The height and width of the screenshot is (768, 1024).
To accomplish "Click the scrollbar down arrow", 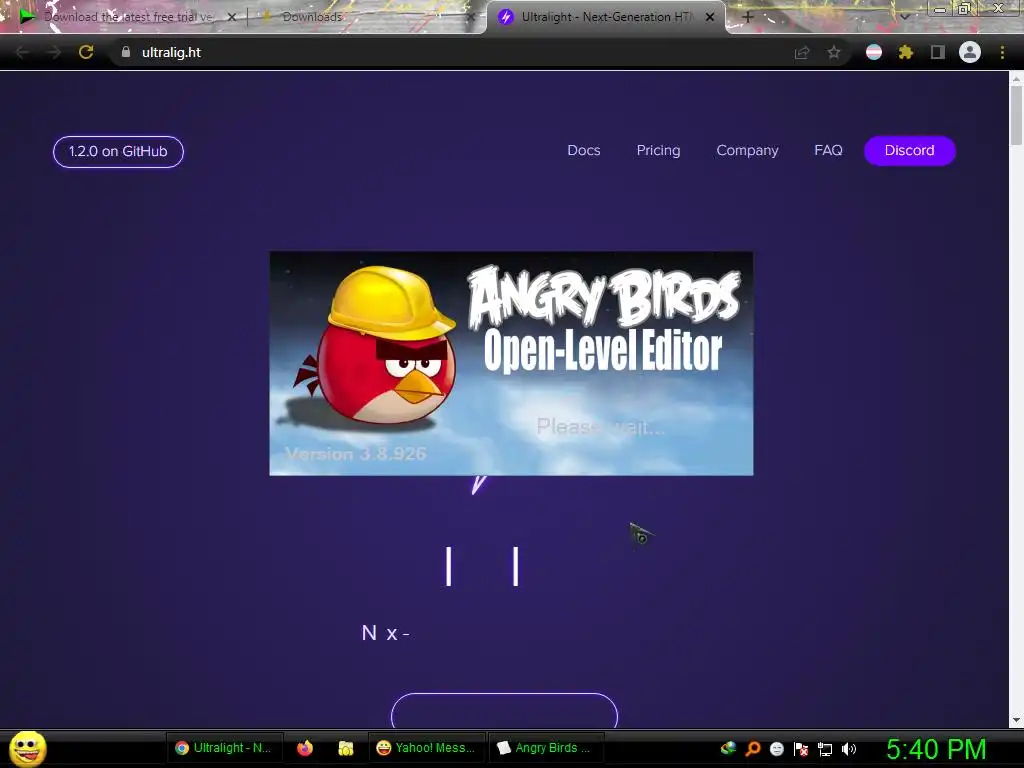I will [x=1016, y=720].
